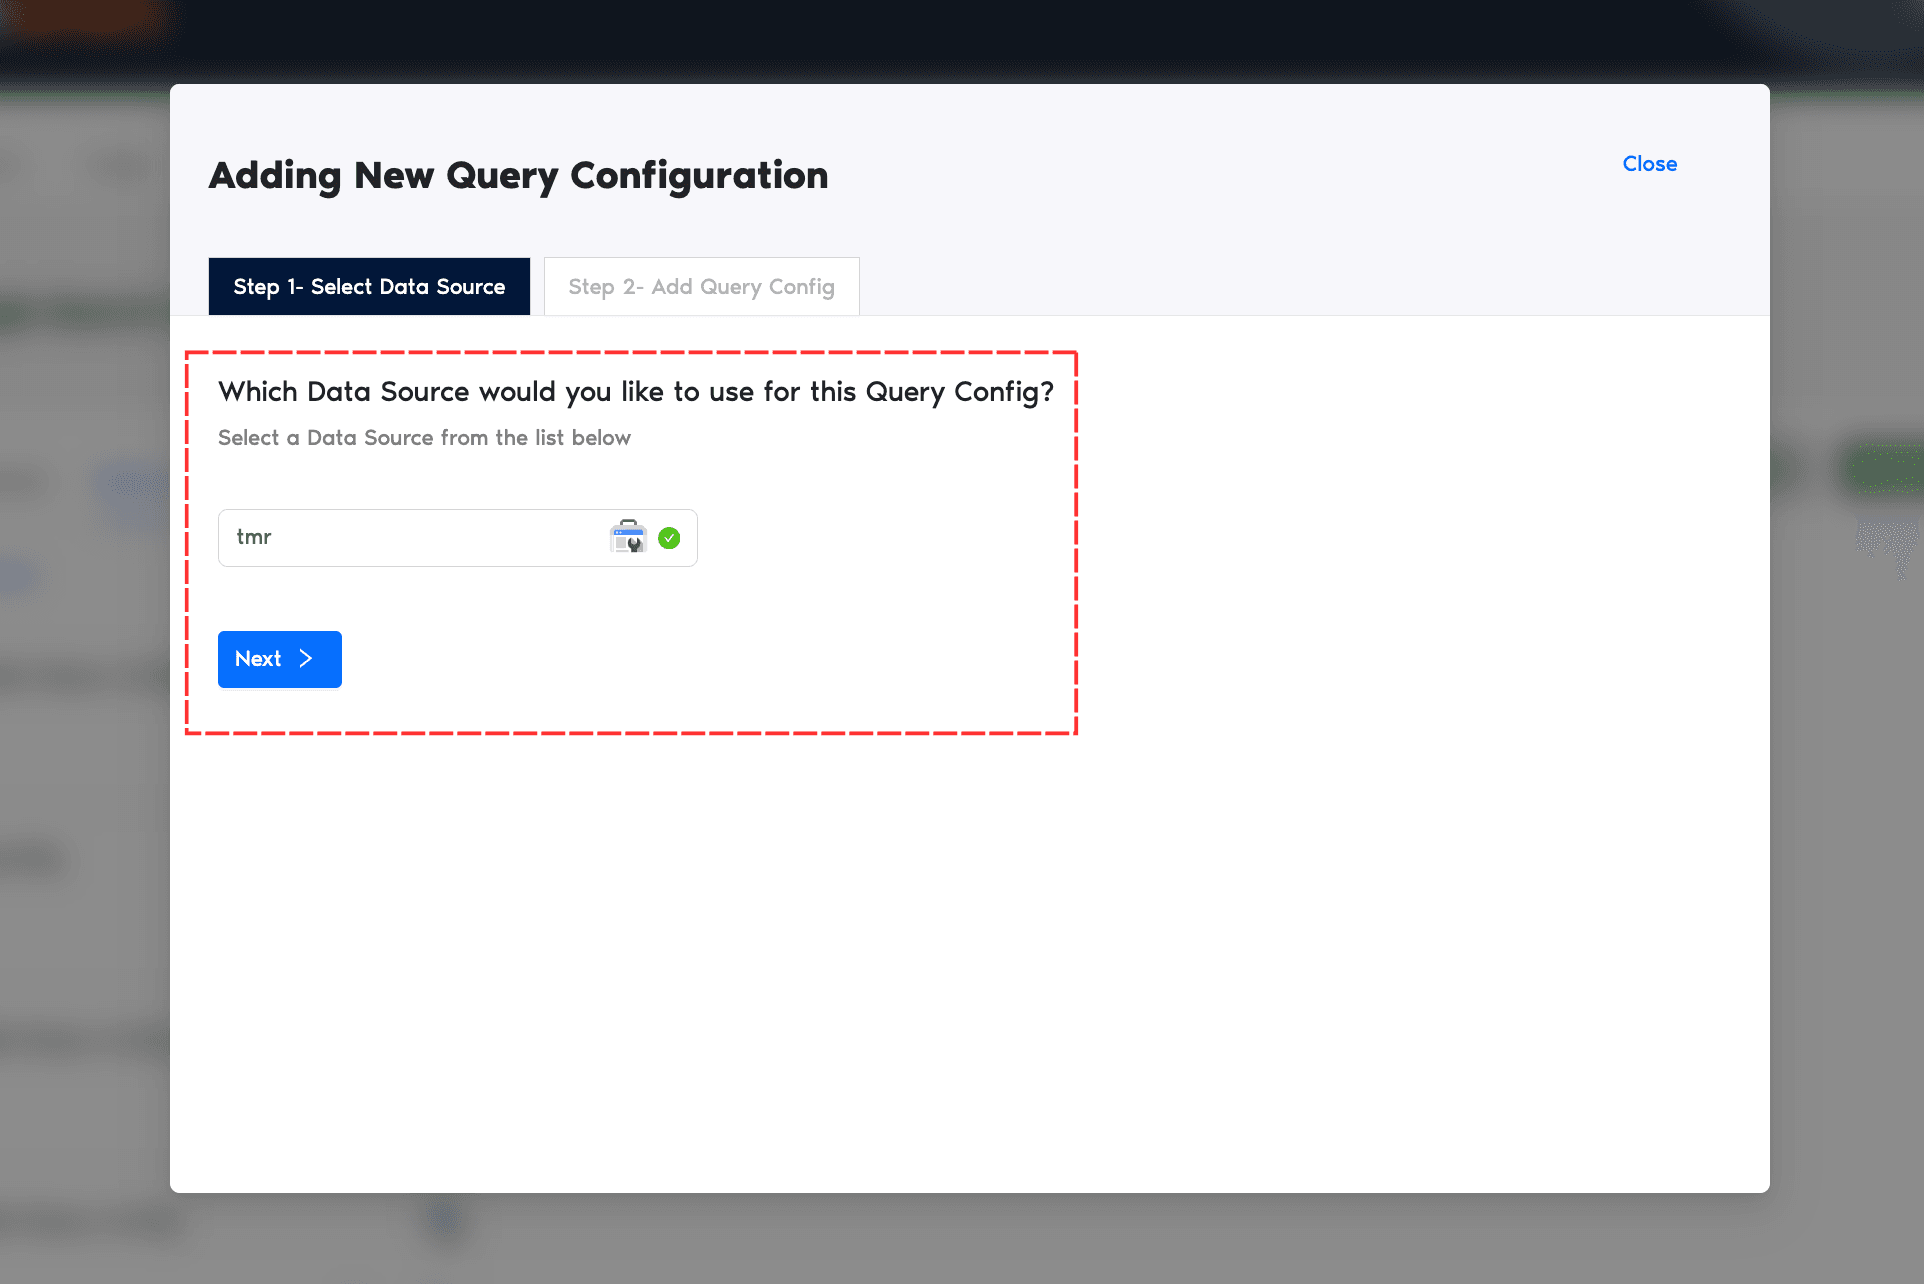The image size is (1924, 1284).
Task: Click the 'tmr' text in the field
Action: click(x=254, y=537)
